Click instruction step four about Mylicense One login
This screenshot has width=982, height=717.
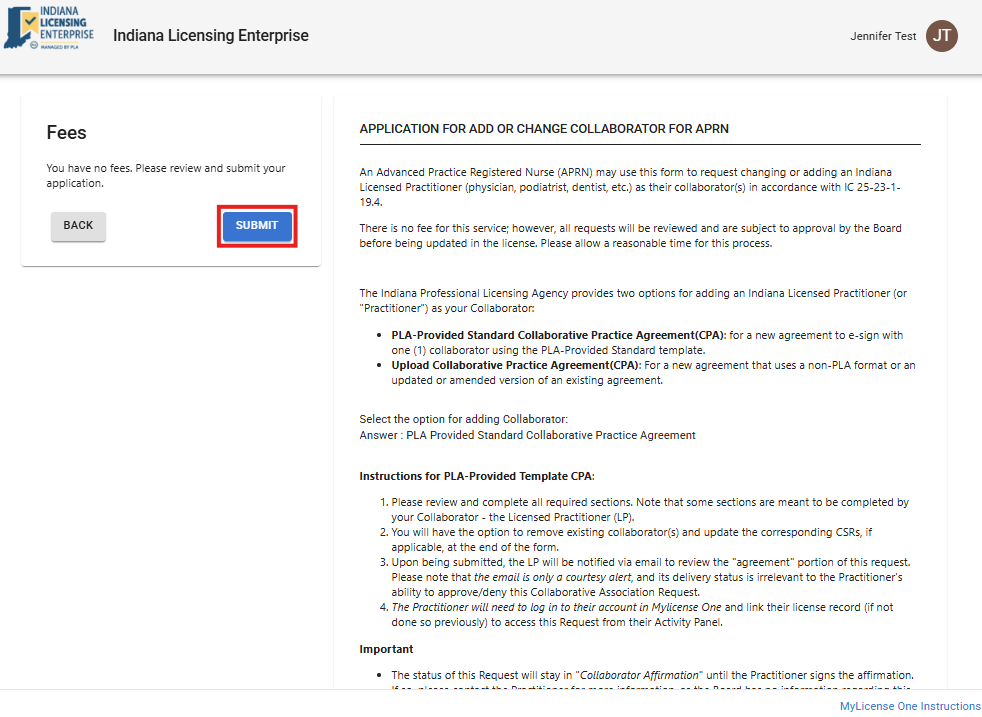[650, 615]
